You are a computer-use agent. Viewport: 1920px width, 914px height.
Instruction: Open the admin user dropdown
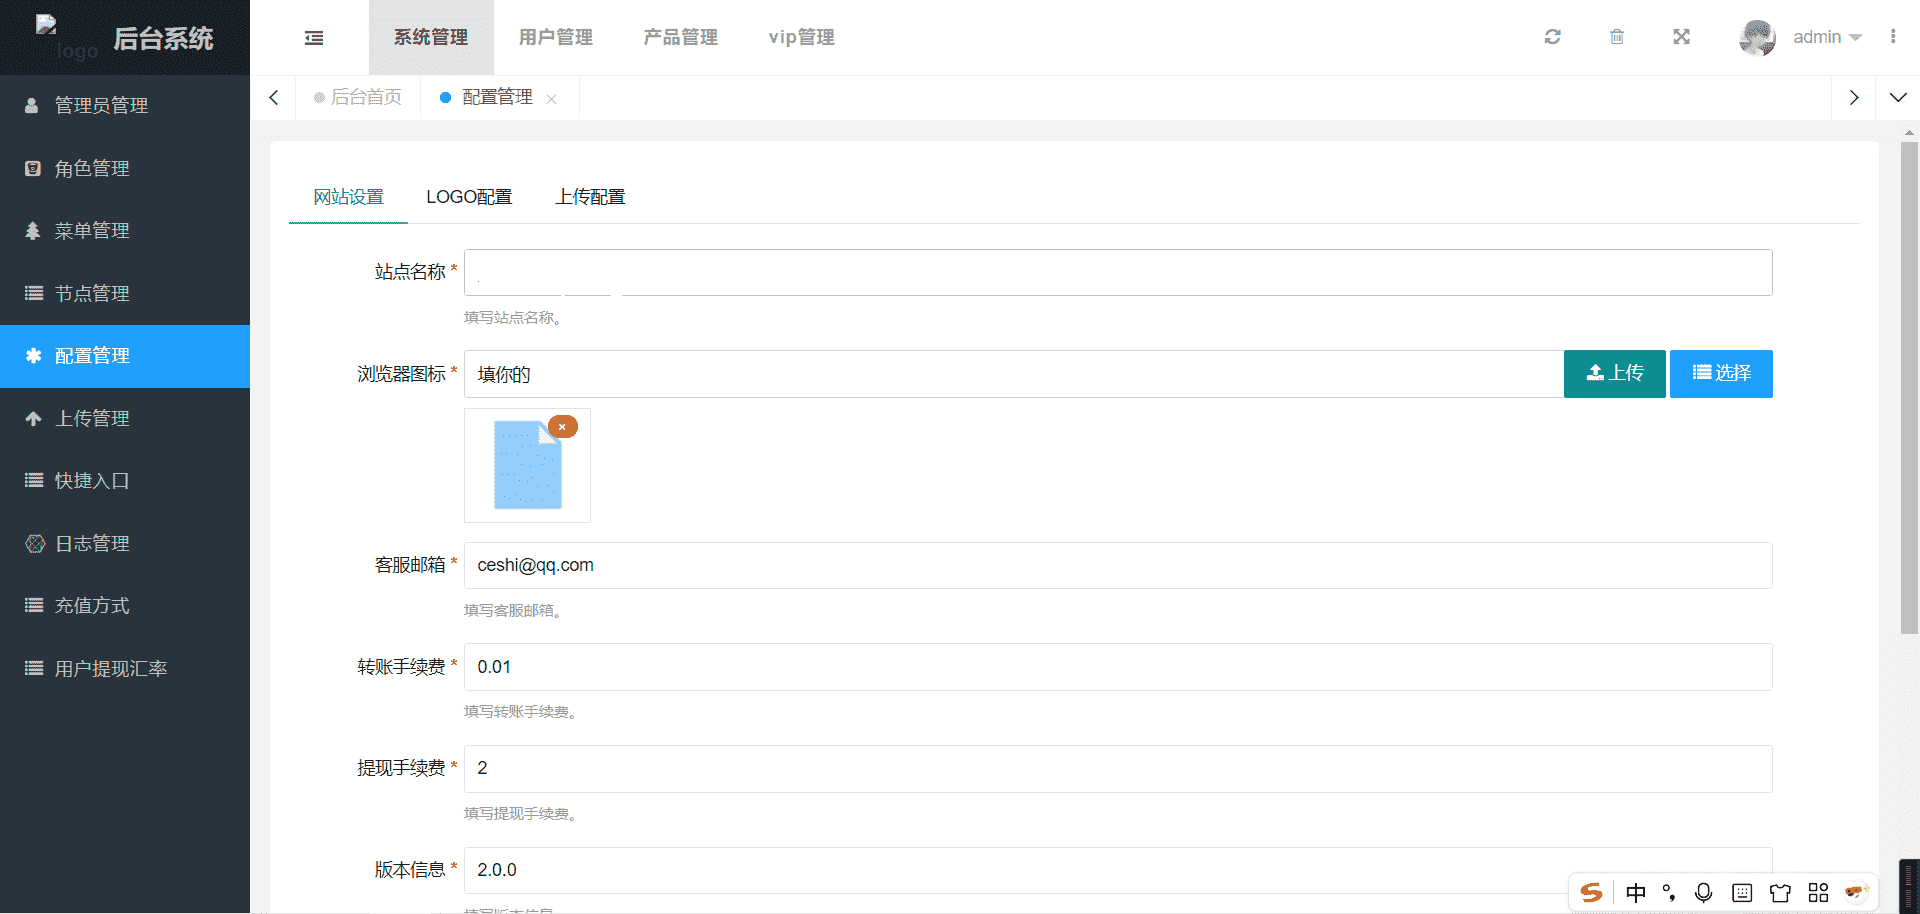[1825, 37]
